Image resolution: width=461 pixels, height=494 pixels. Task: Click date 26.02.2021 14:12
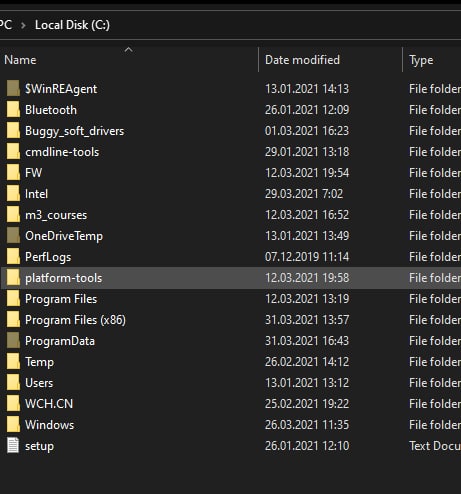tap(307, 362)
